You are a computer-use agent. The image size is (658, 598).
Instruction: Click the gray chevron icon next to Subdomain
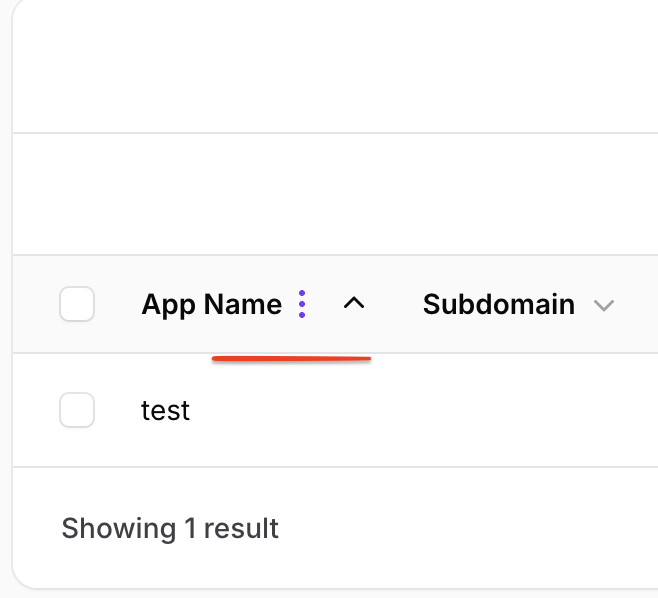(603, 305)
